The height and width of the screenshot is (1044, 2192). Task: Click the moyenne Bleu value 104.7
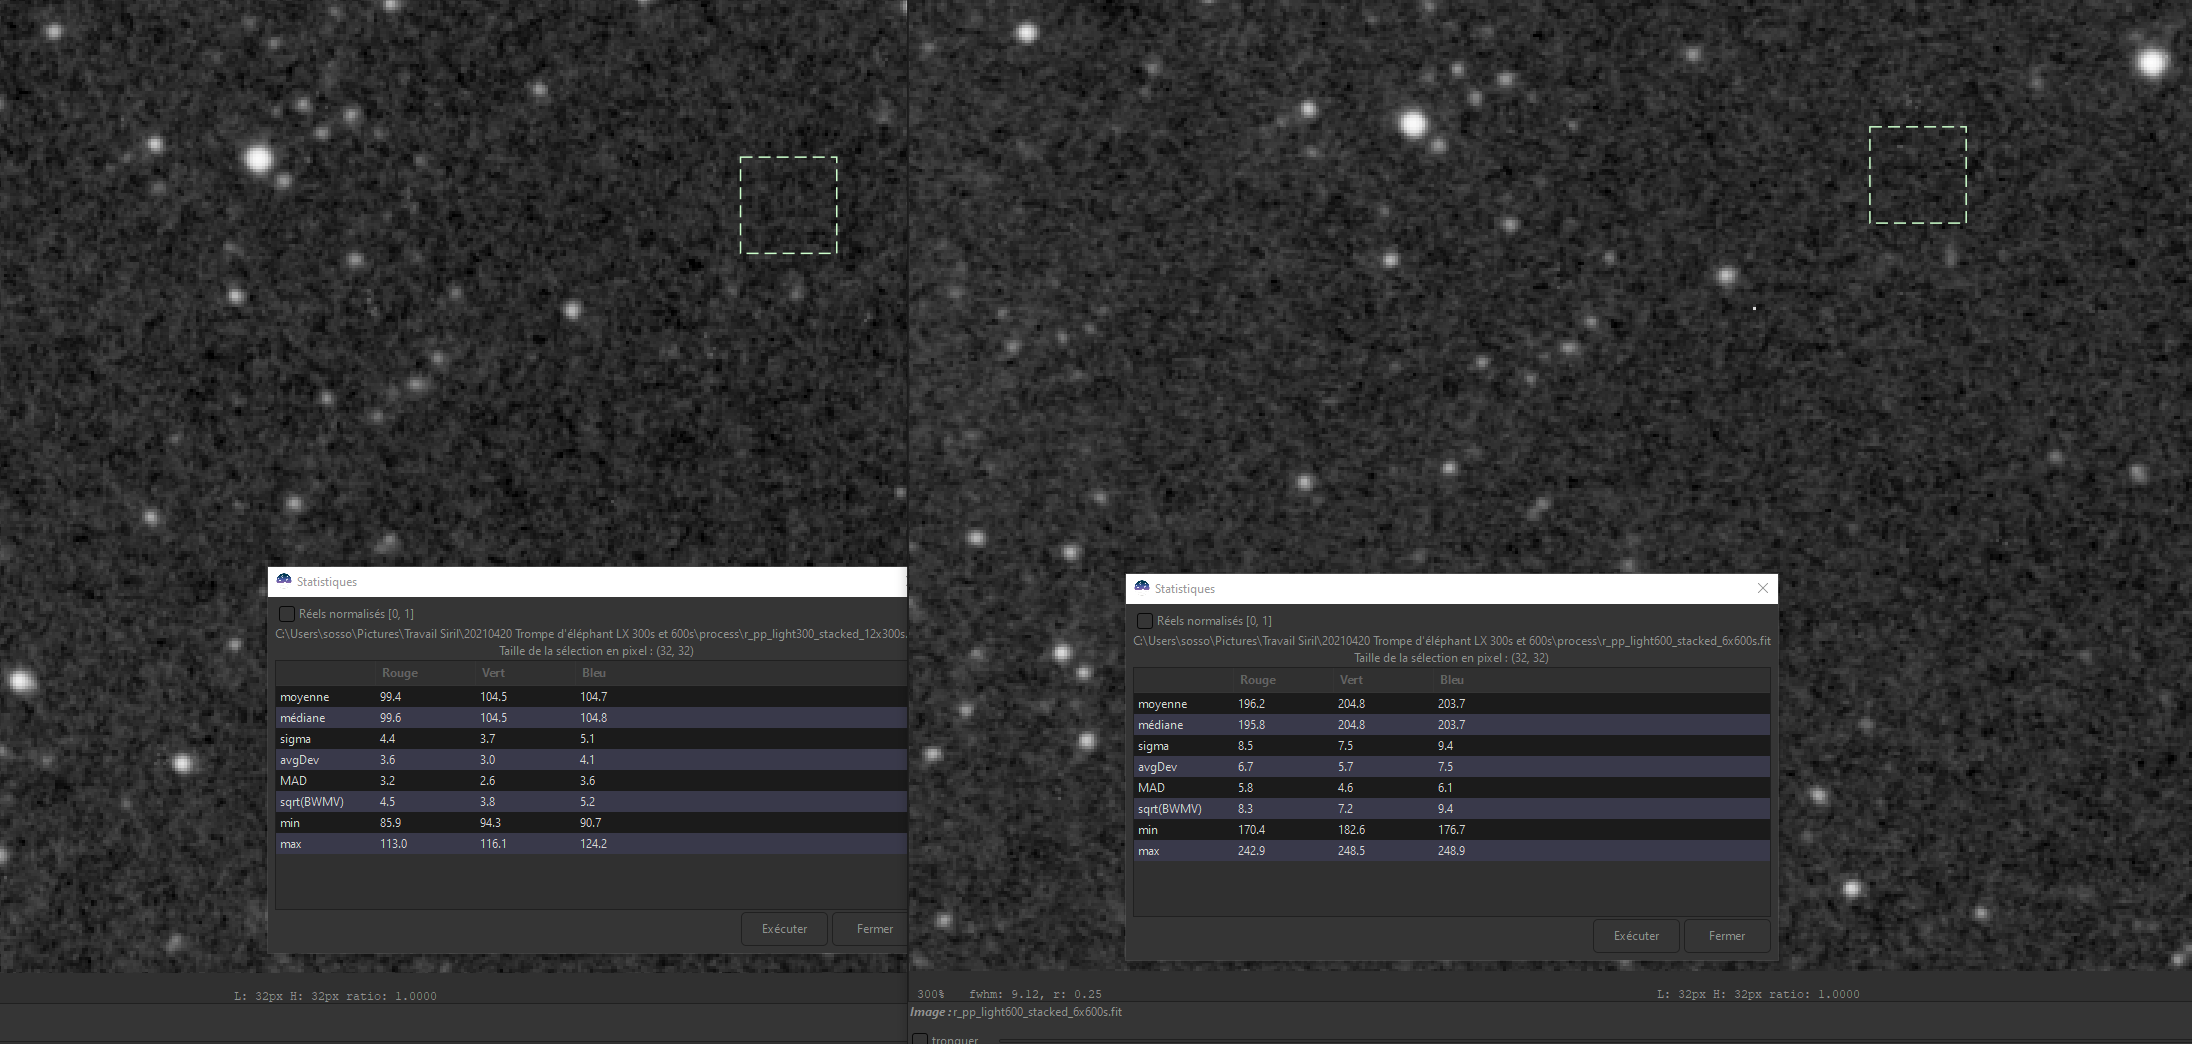tap(593, 697)
